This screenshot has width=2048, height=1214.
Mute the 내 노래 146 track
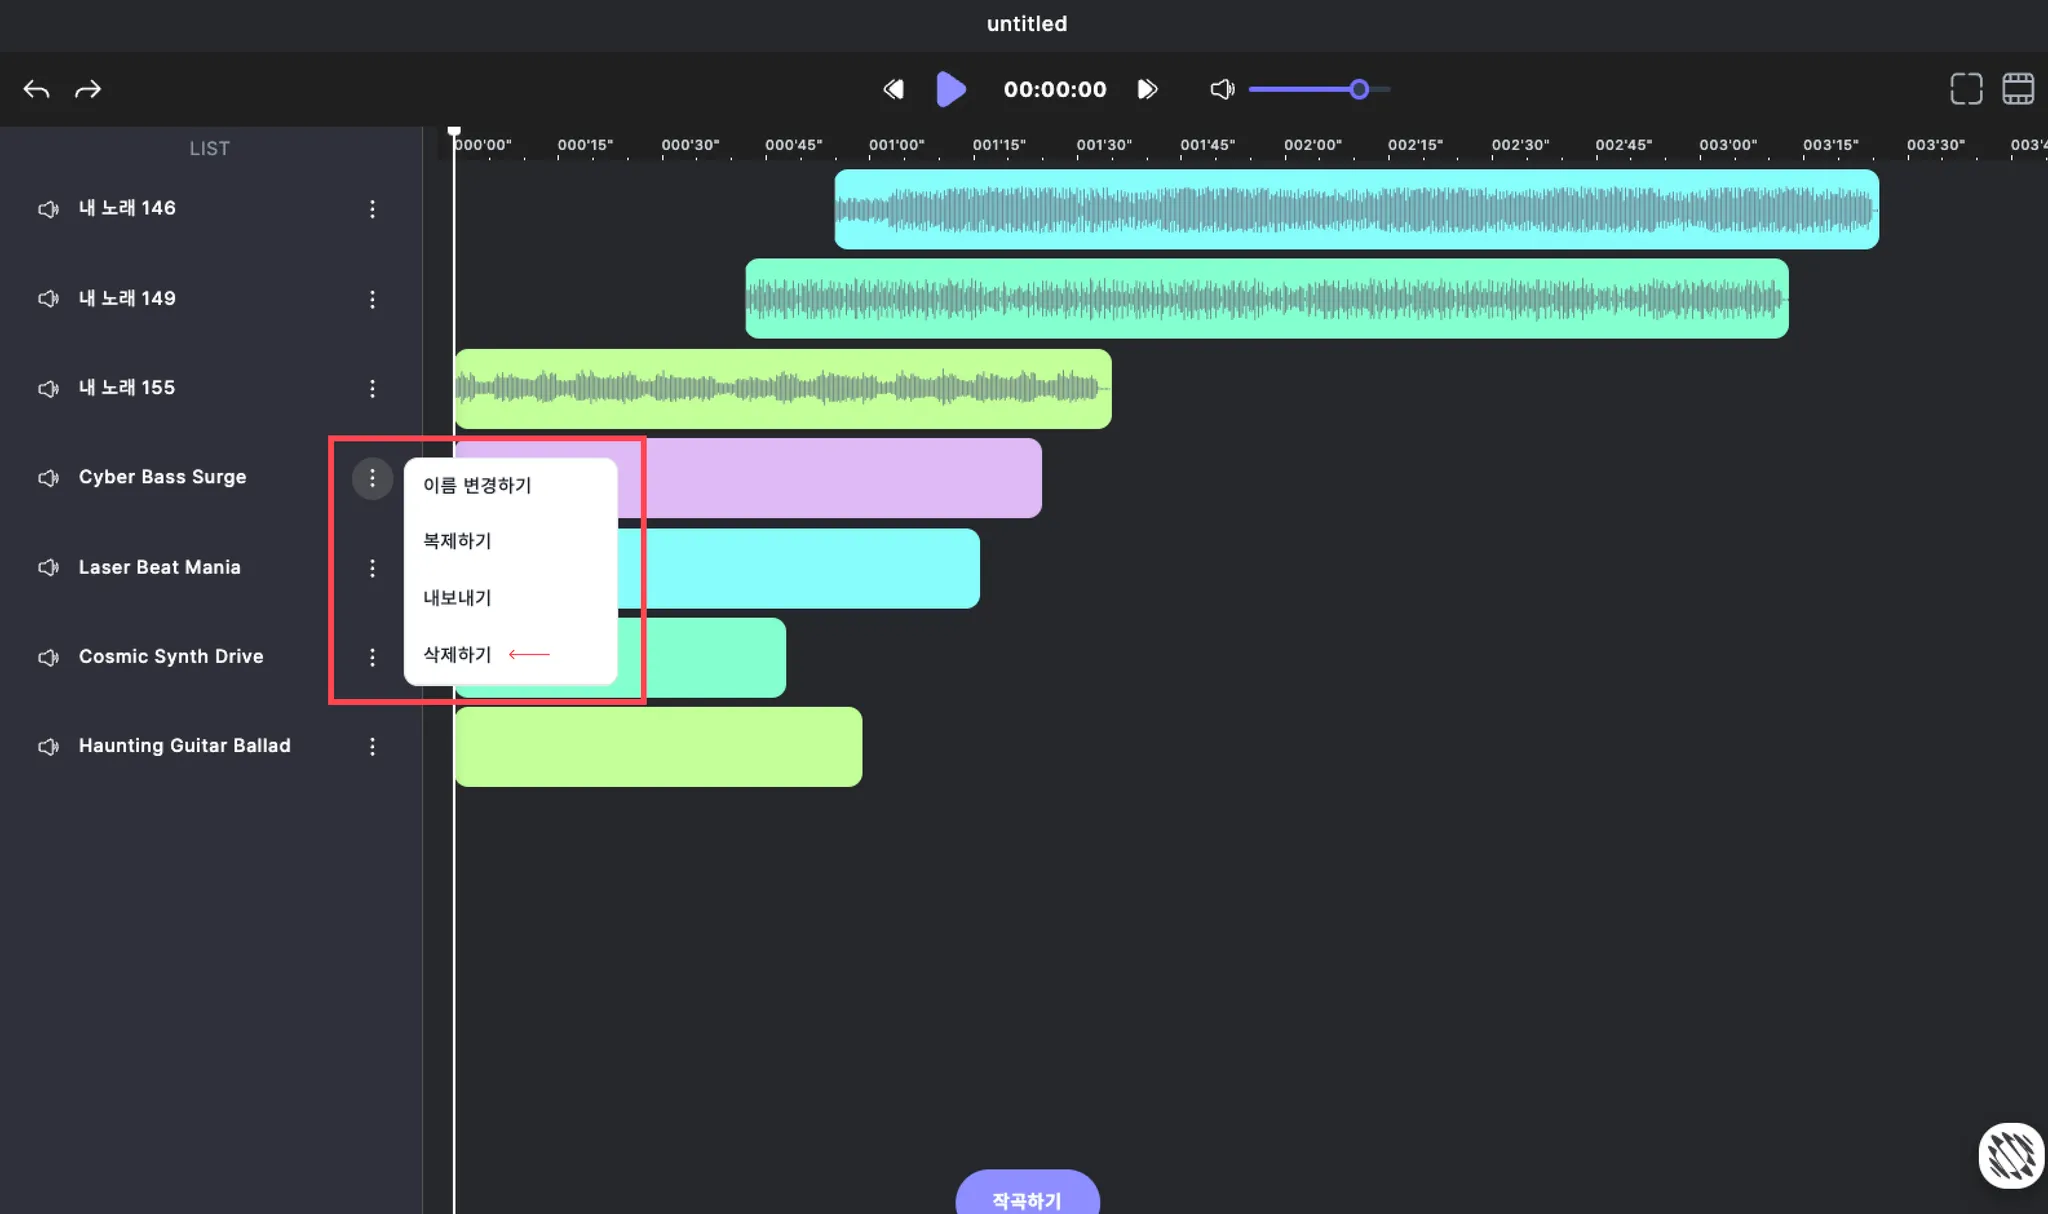click(x=48, y=209)
